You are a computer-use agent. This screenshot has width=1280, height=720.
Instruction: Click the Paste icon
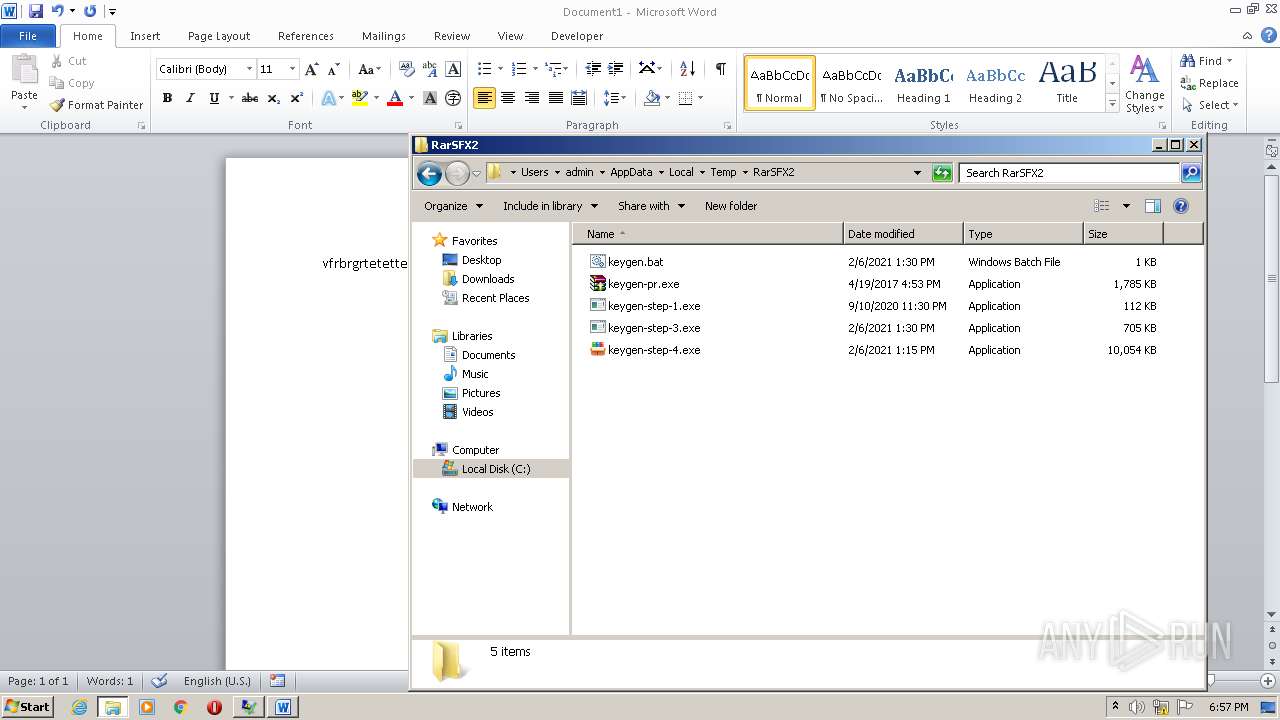pyautogui.click(x=24, y=70)
